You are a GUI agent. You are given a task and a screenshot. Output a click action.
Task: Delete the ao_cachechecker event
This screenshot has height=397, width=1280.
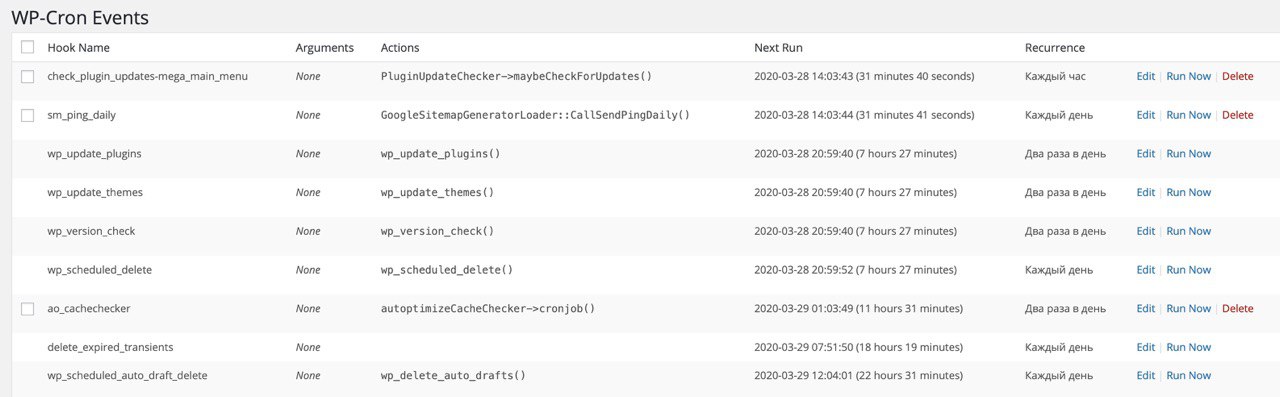(1237, 309)
